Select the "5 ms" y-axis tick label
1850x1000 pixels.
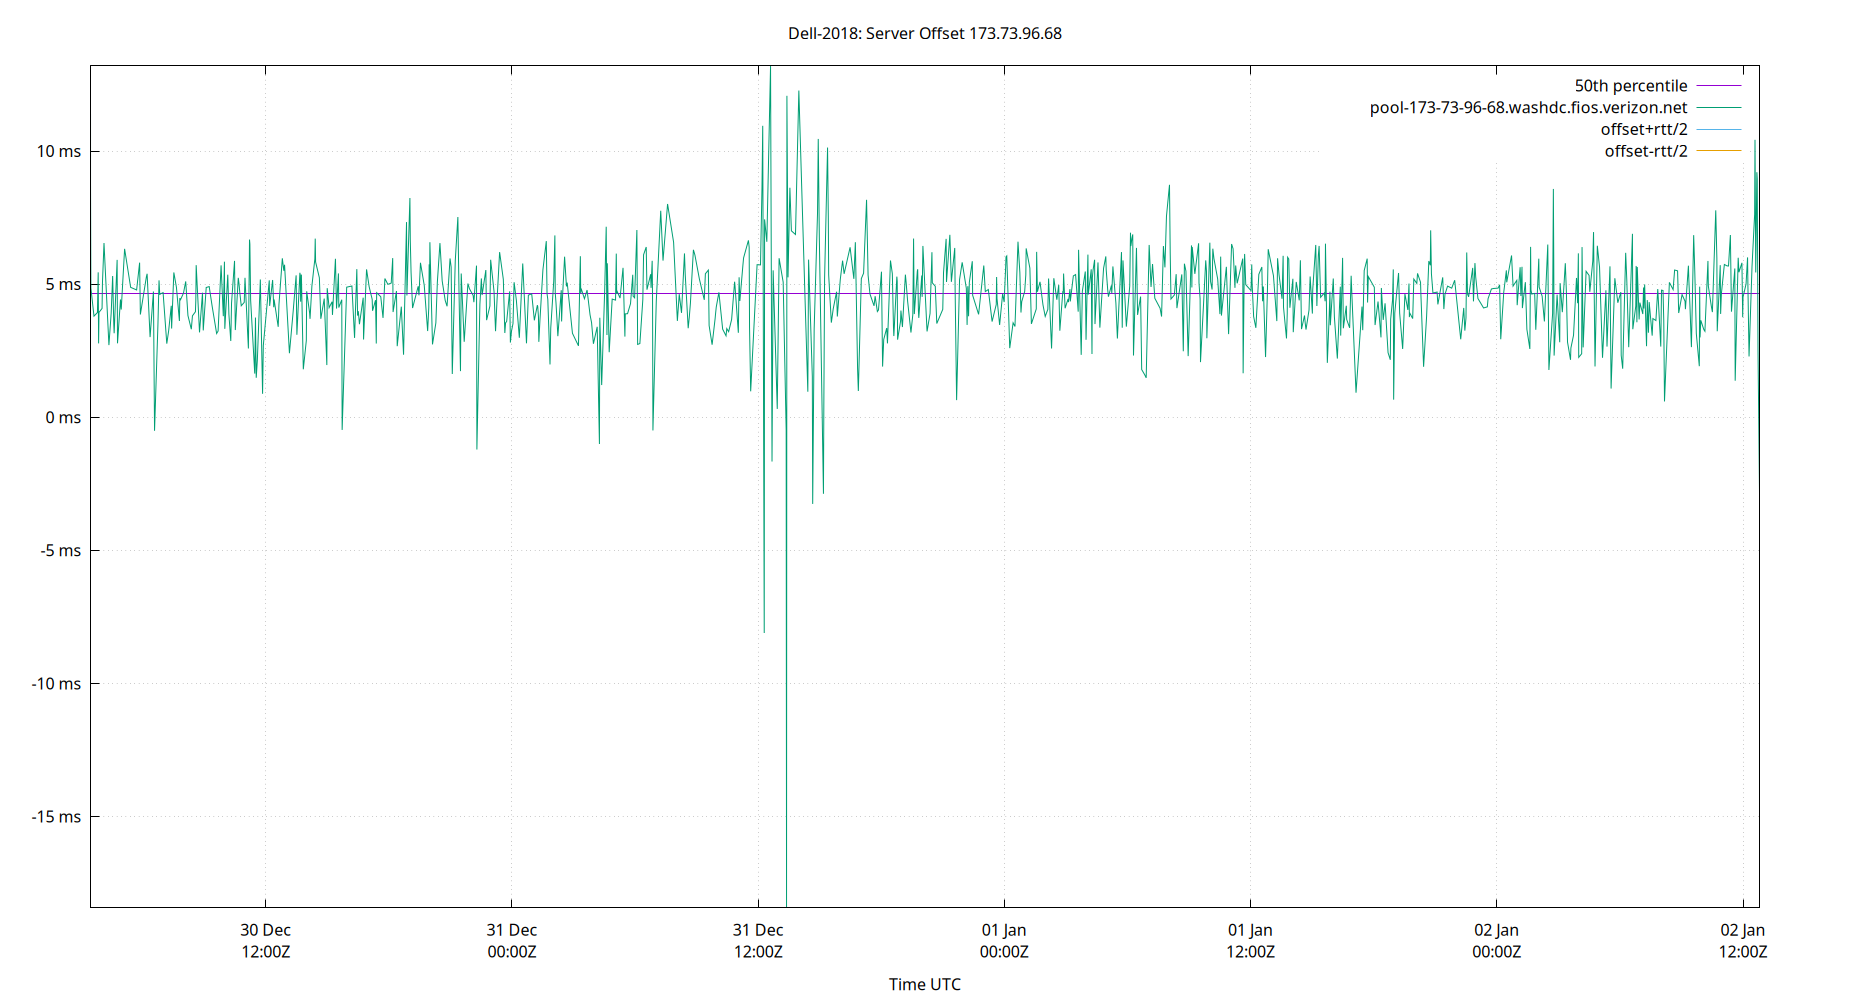(x=62, y=285)
